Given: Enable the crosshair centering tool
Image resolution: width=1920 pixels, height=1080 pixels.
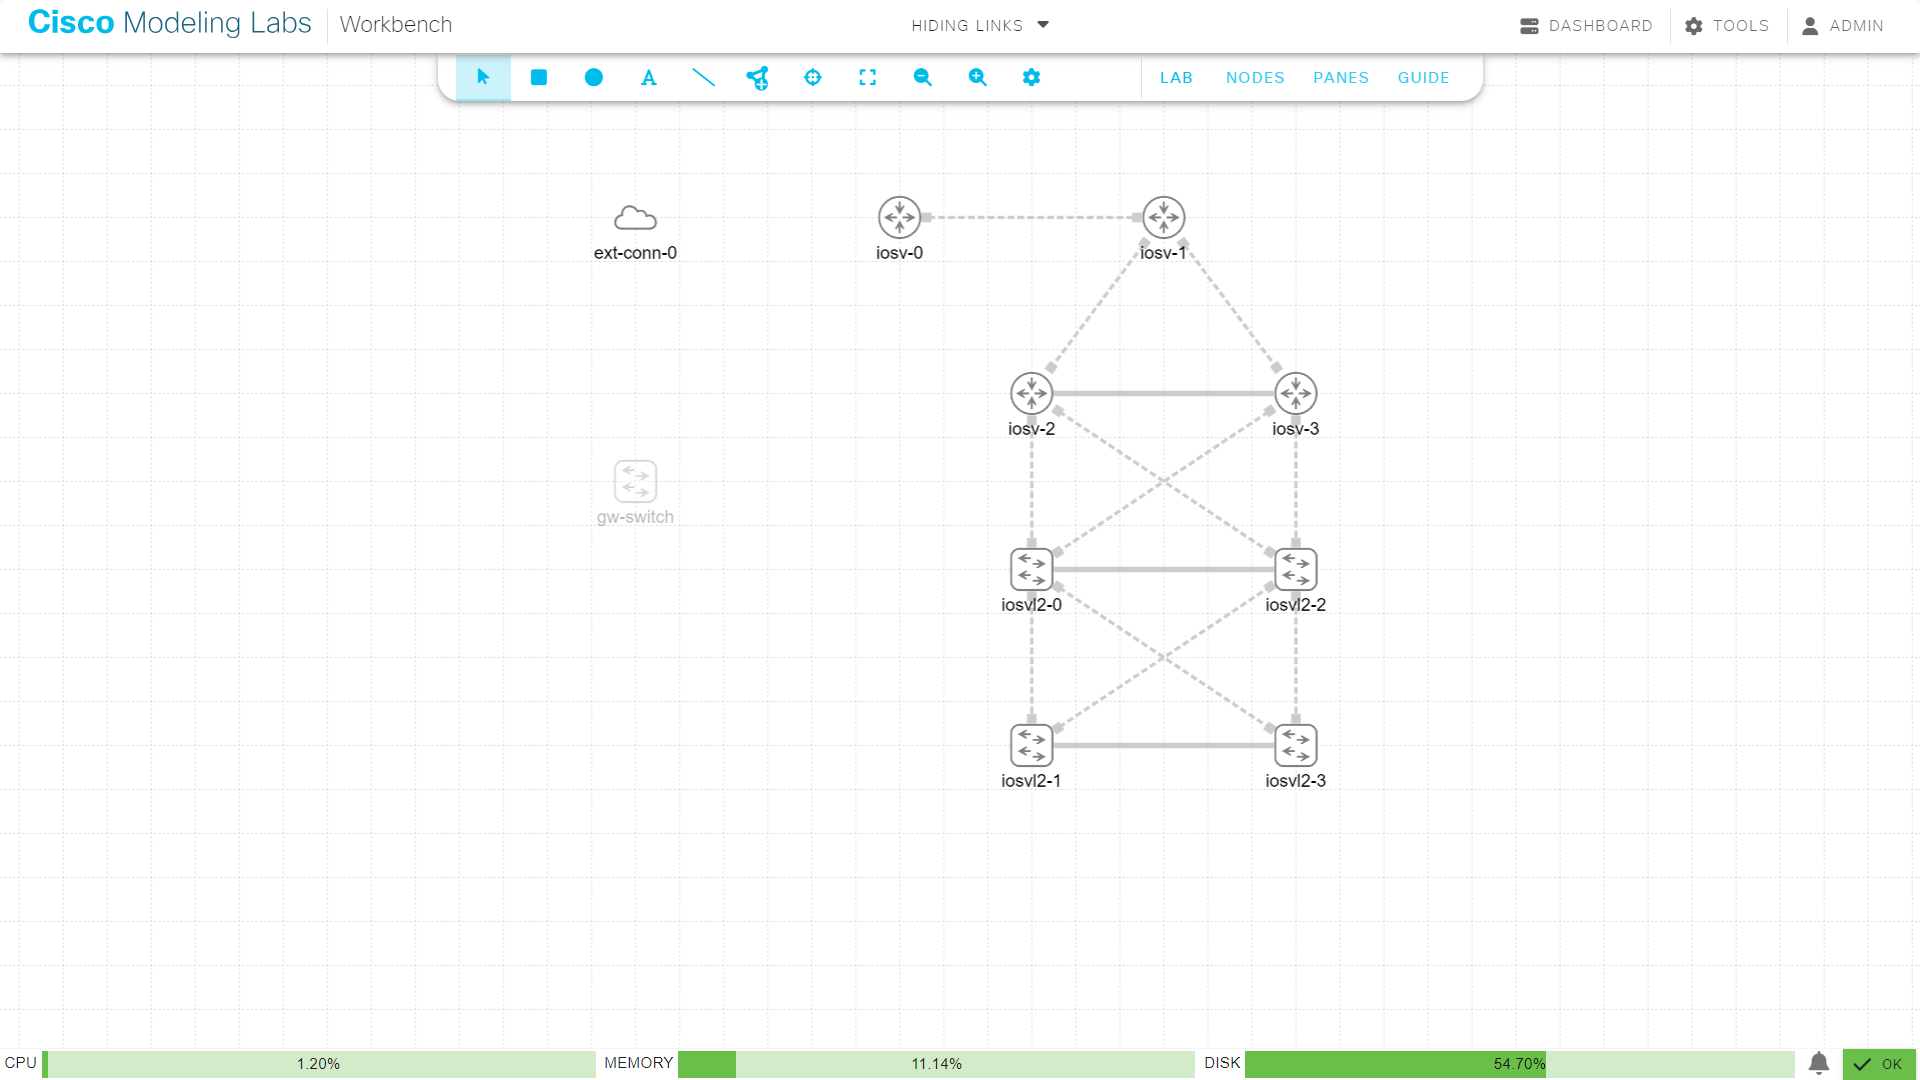Looking at the screenshot, I should click(x=813, y=77).
